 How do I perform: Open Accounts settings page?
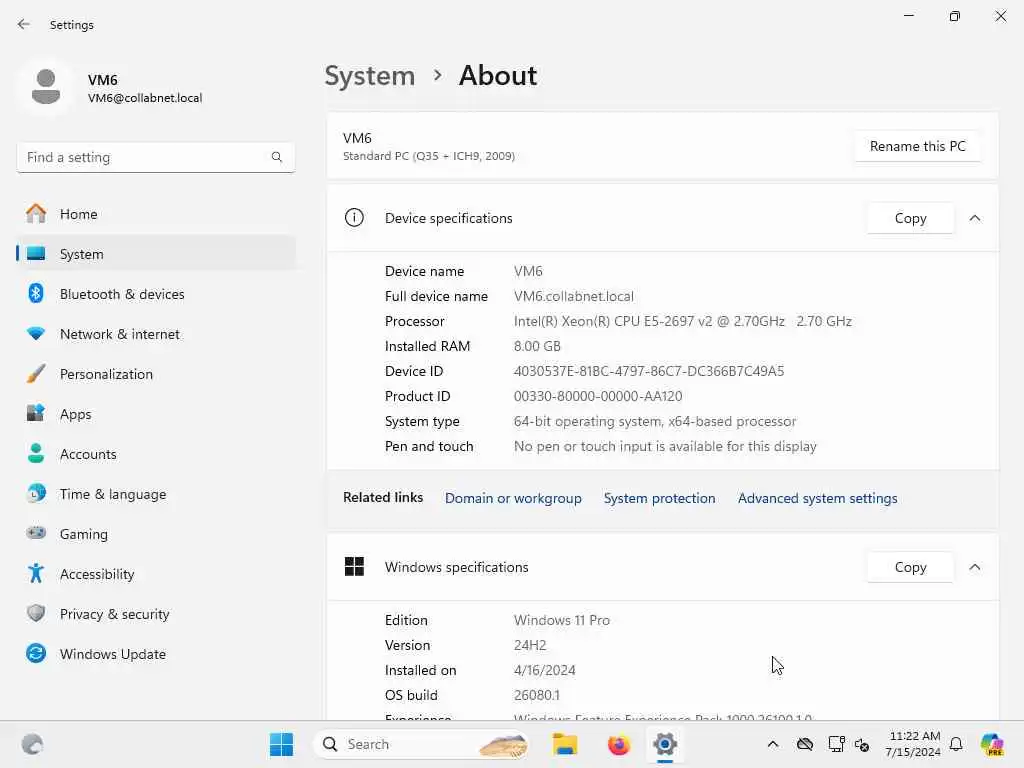pyautogui.click(x=155, y=453)
